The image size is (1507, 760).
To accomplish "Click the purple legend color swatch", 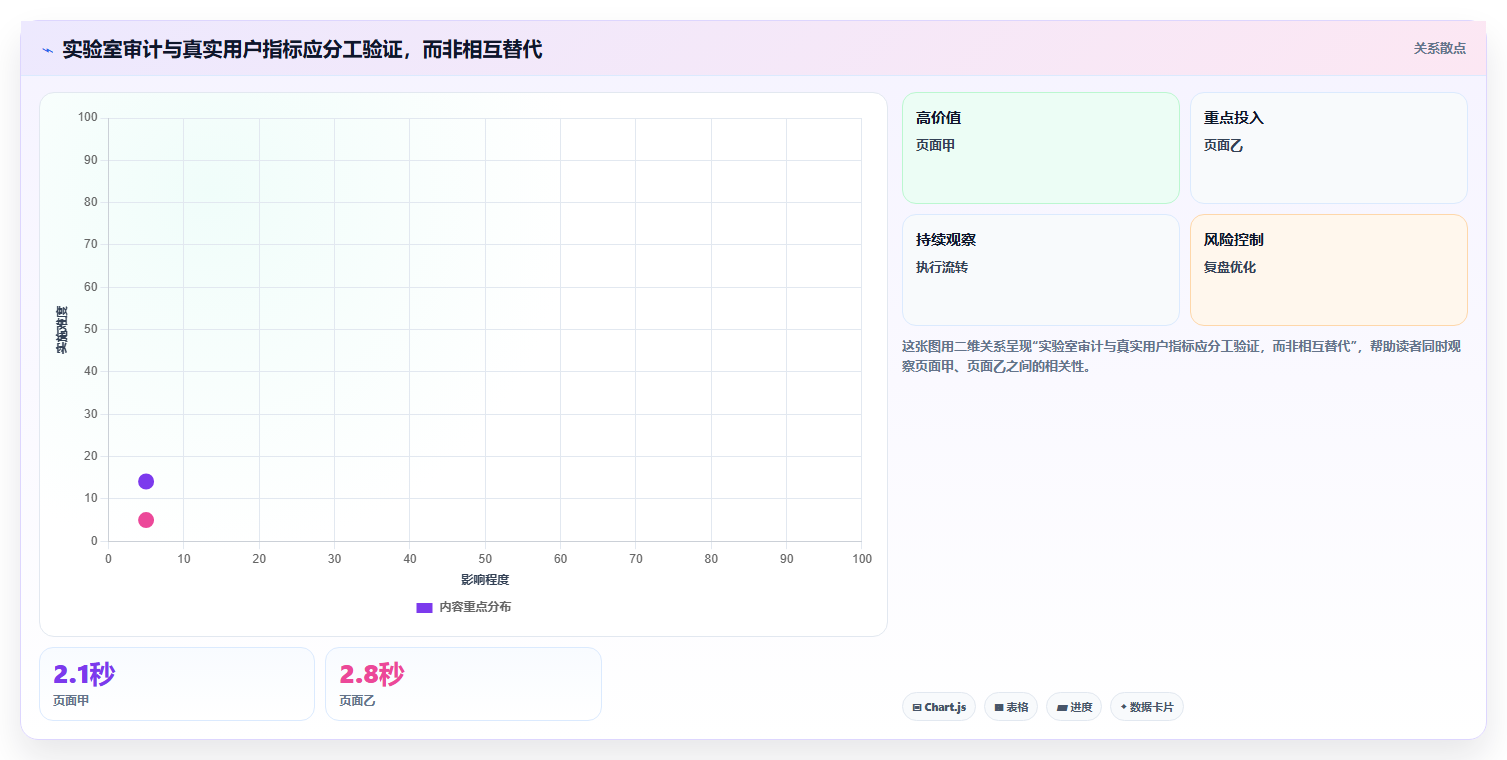I will tap(424, 608).
